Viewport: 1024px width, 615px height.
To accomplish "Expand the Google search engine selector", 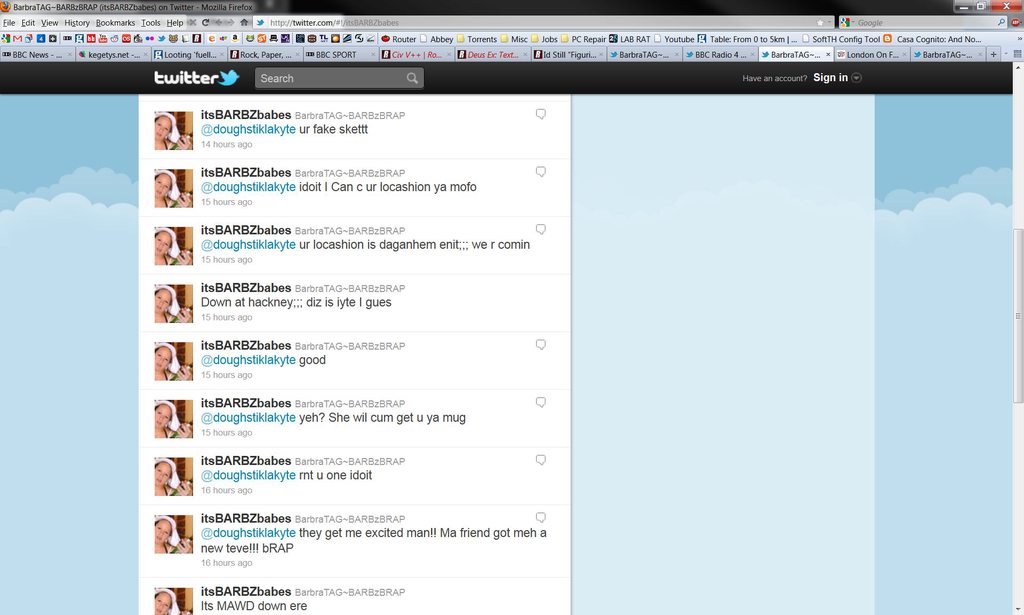I will pyautogui.click(x=849, y=22).
